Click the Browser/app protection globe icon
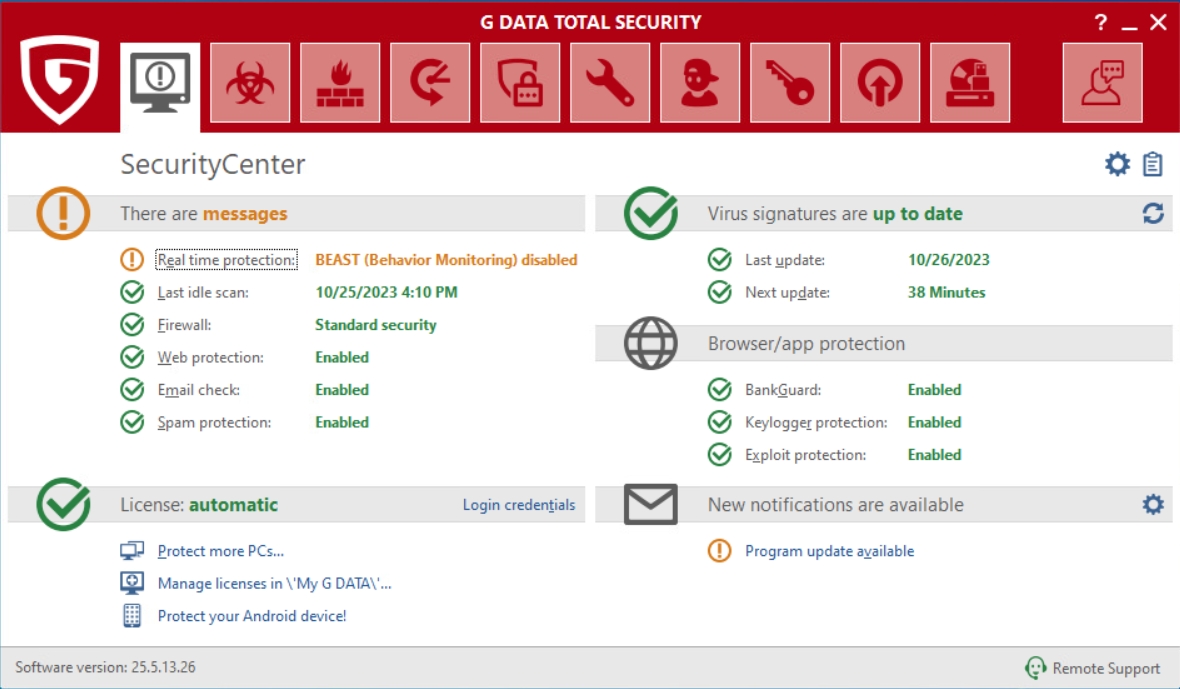 pyautogui.click(x=651, y=343)
